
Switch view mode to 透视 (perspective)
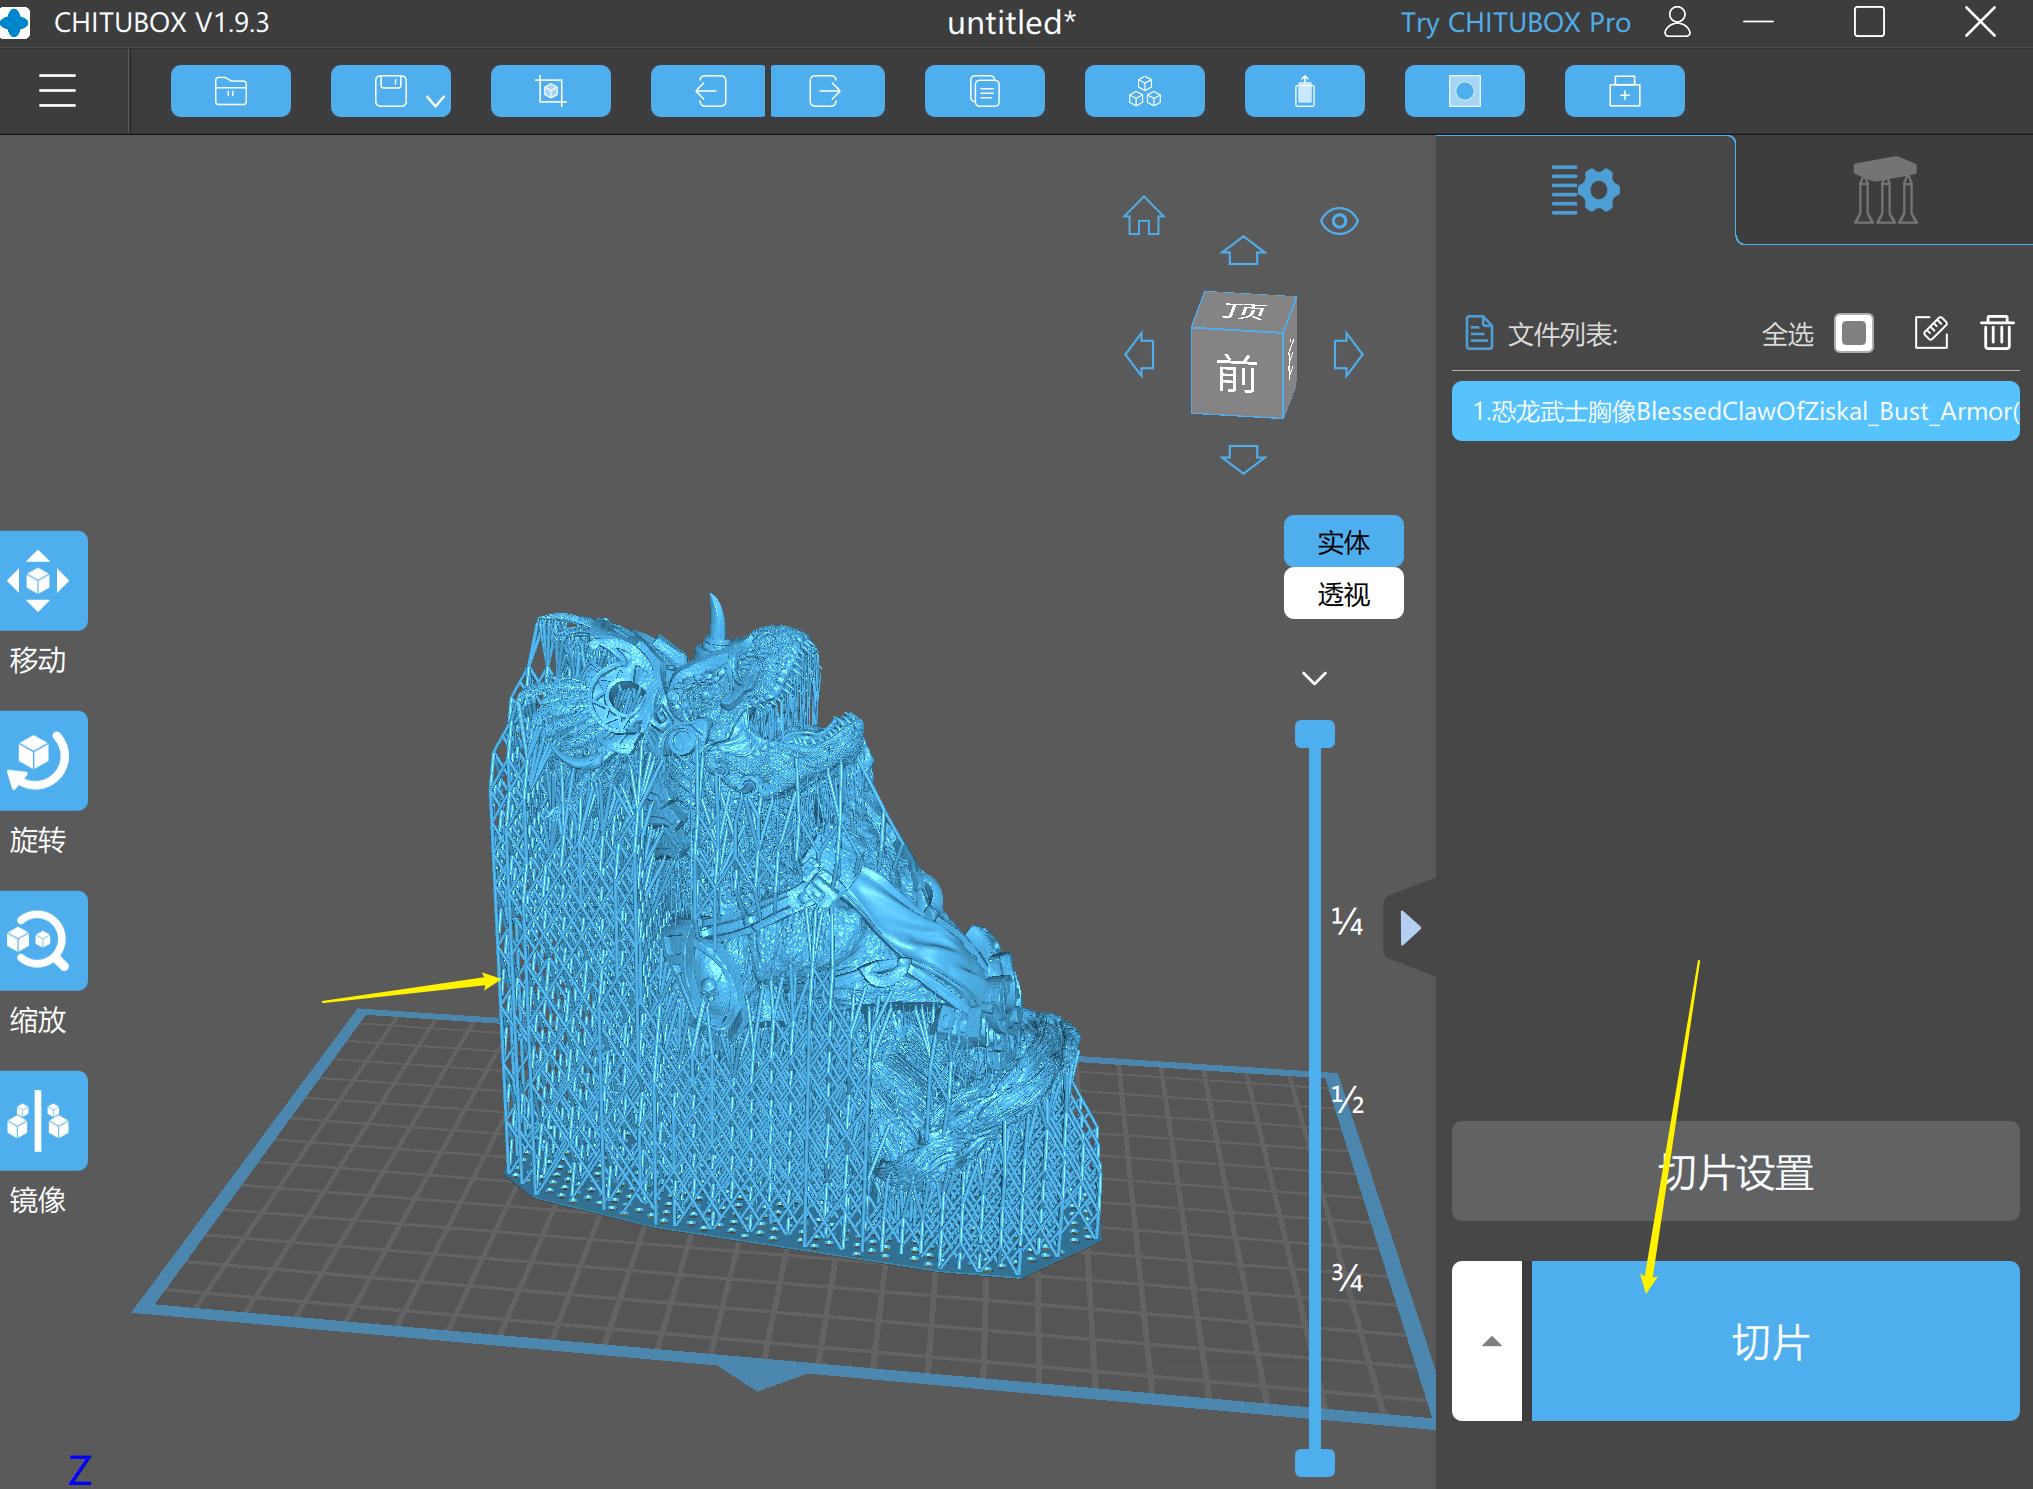pos(1344,593)
